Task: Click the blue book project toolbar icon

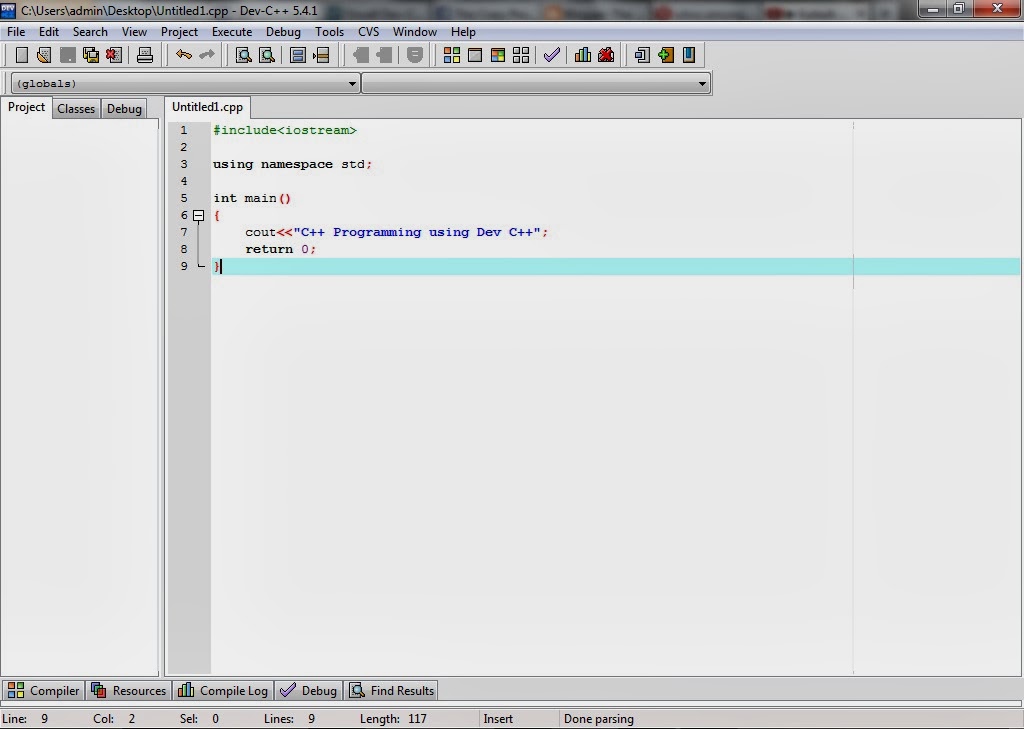Action: (689, 56)
